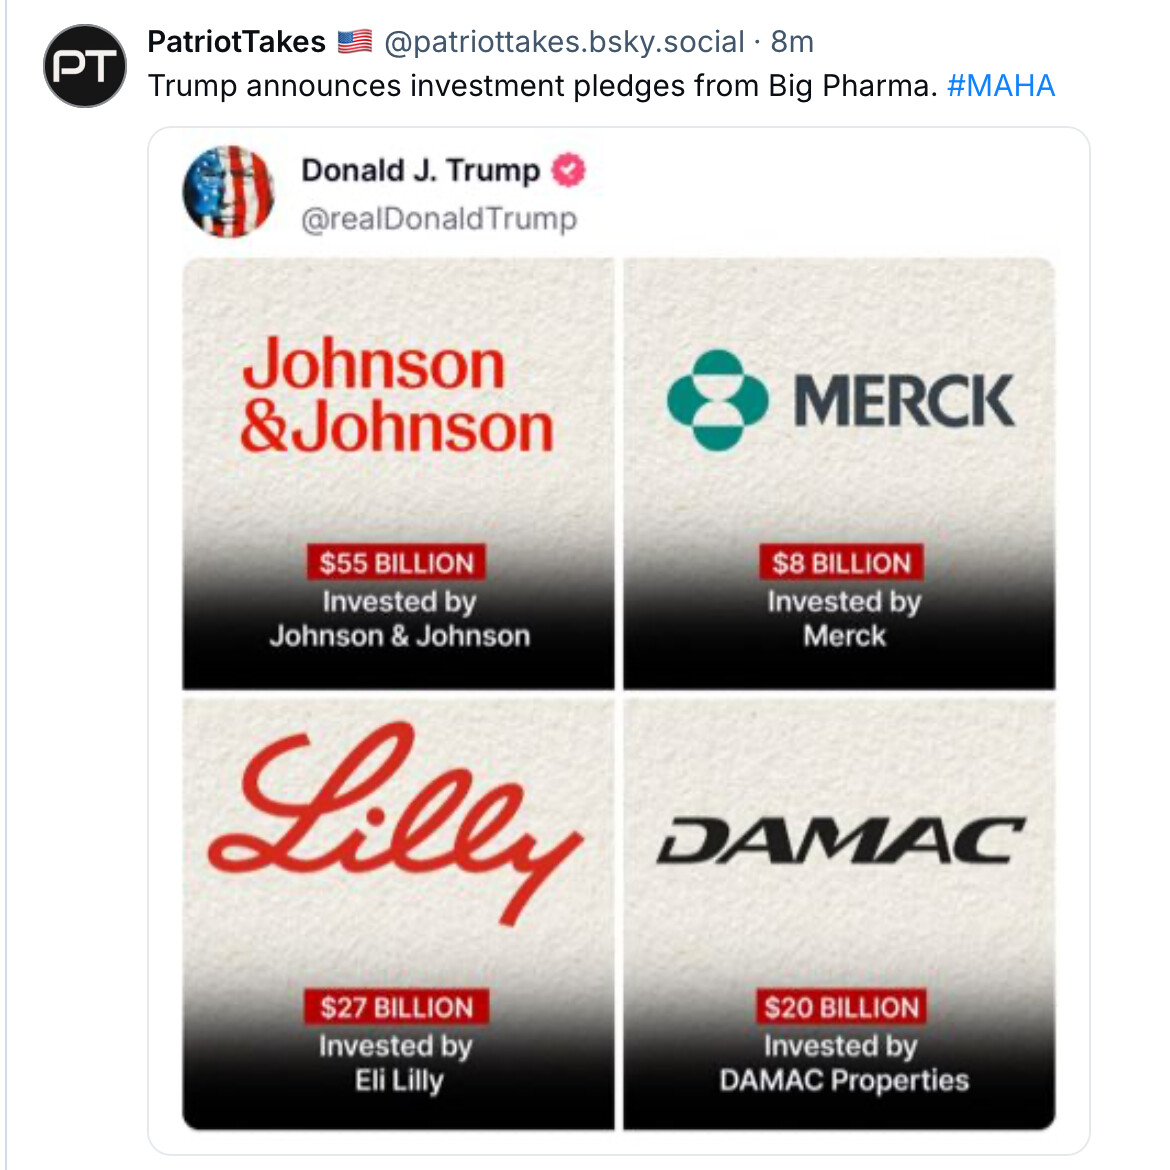Open the @patriottakes.bsky.social handle
Screen dimensions: 1170x1170
click(x=564, y=42)
